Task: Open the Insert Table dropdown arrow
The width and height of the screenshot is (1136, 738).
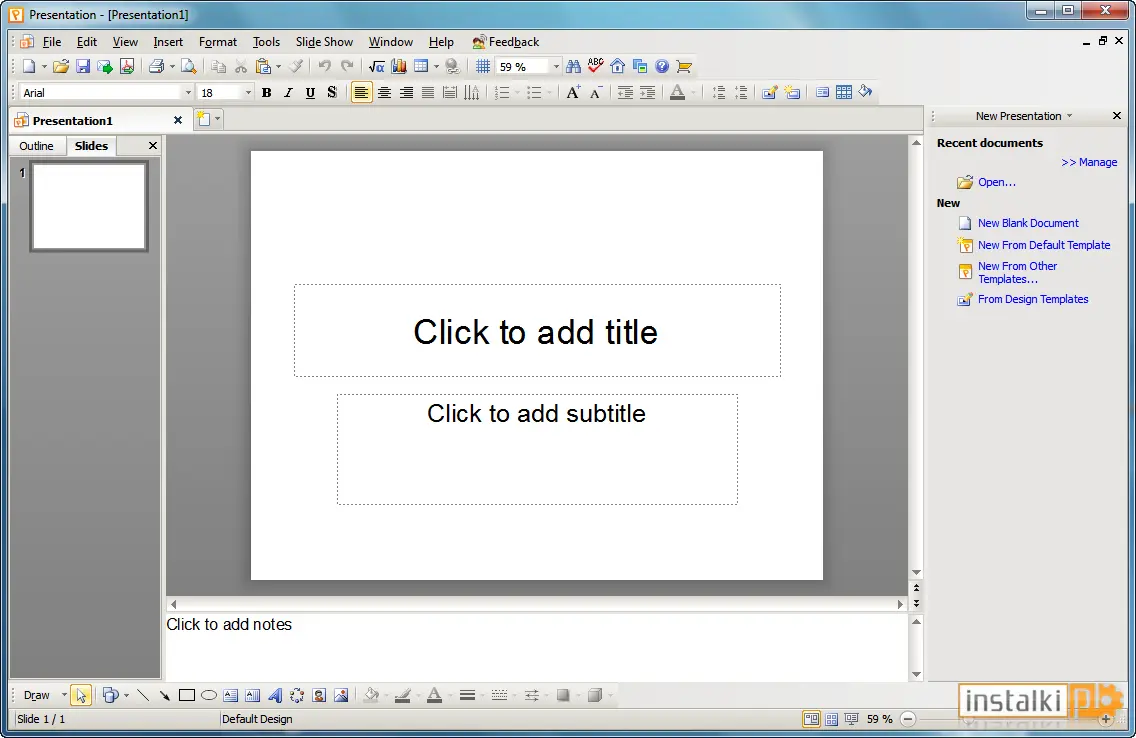Action: (x=436, y=67)
